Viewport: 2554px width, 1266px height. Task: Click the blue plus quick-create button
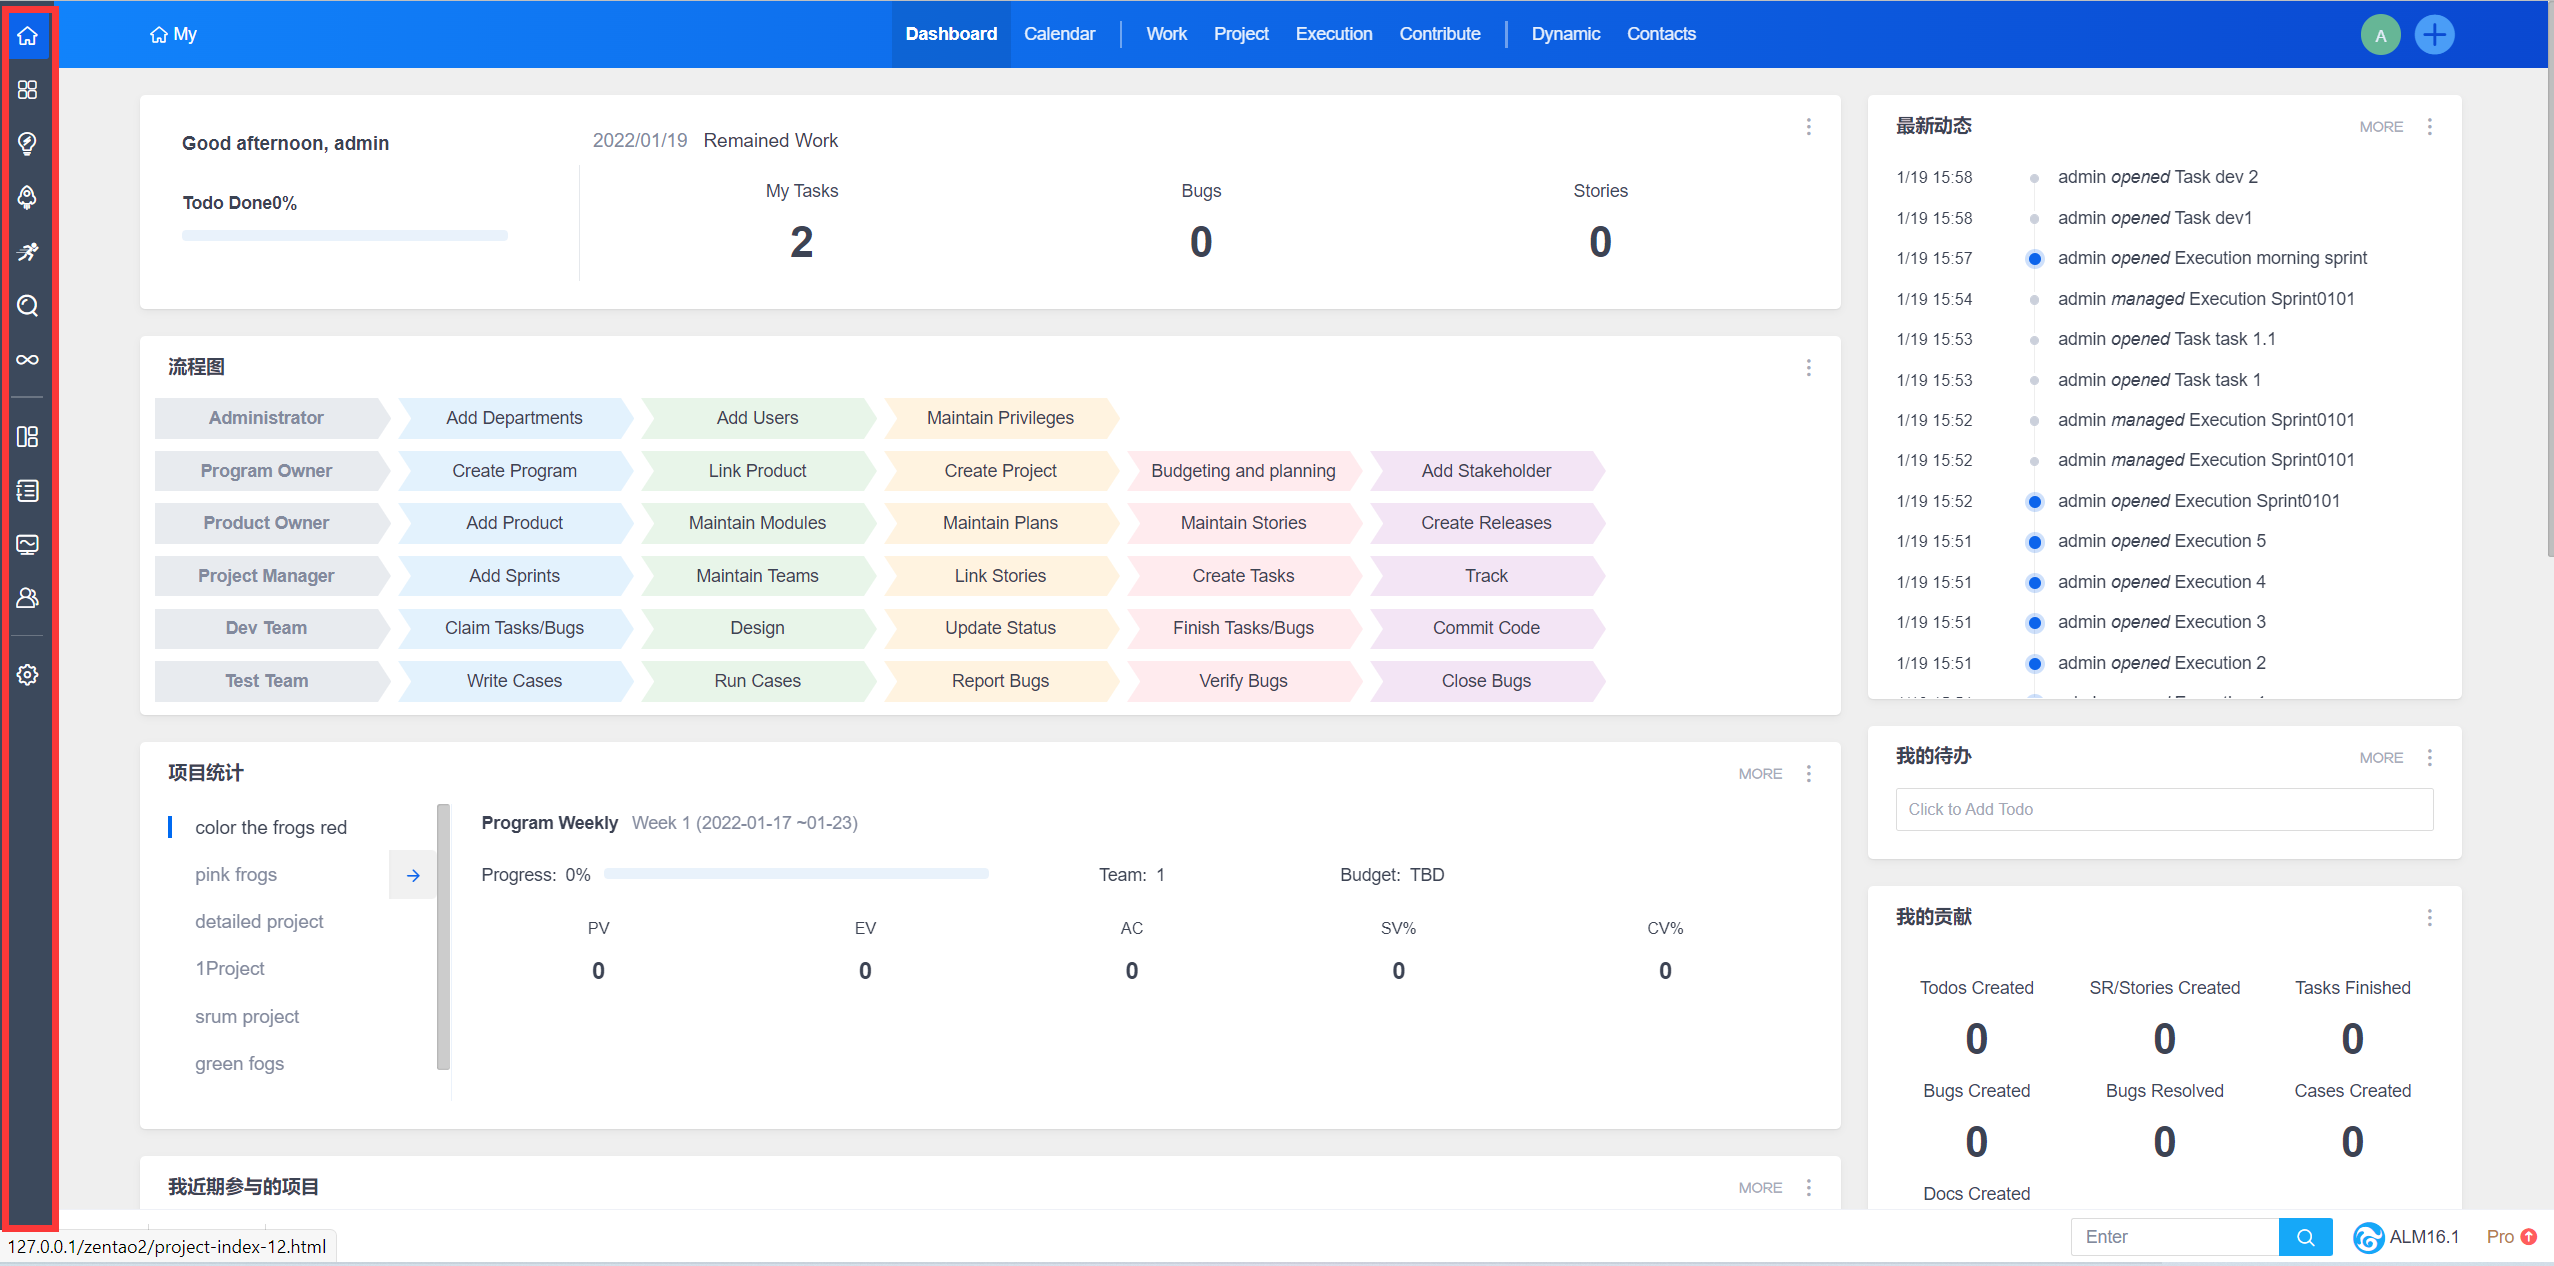coord(2434,35)
